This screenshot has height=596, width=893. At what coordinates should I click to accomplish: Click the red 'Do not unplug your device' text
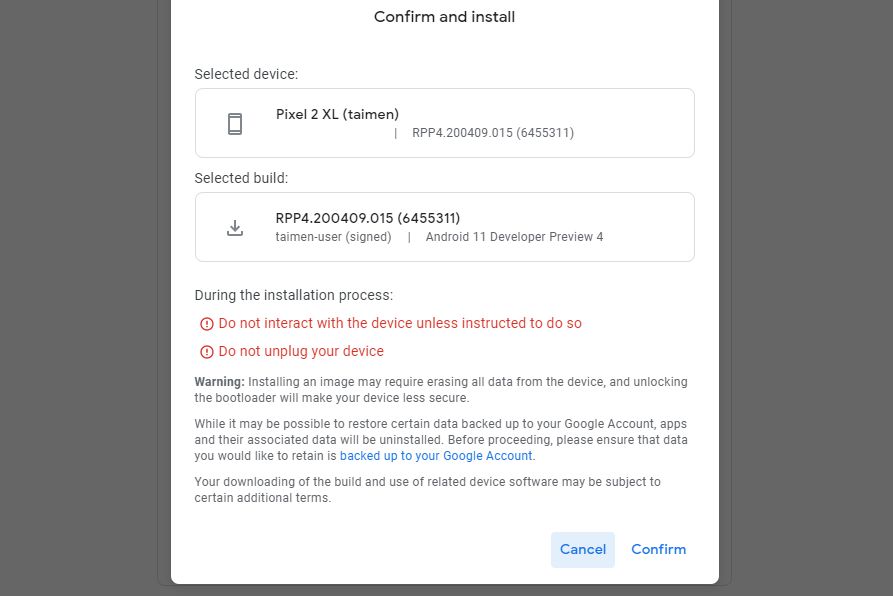click(301, 352)
